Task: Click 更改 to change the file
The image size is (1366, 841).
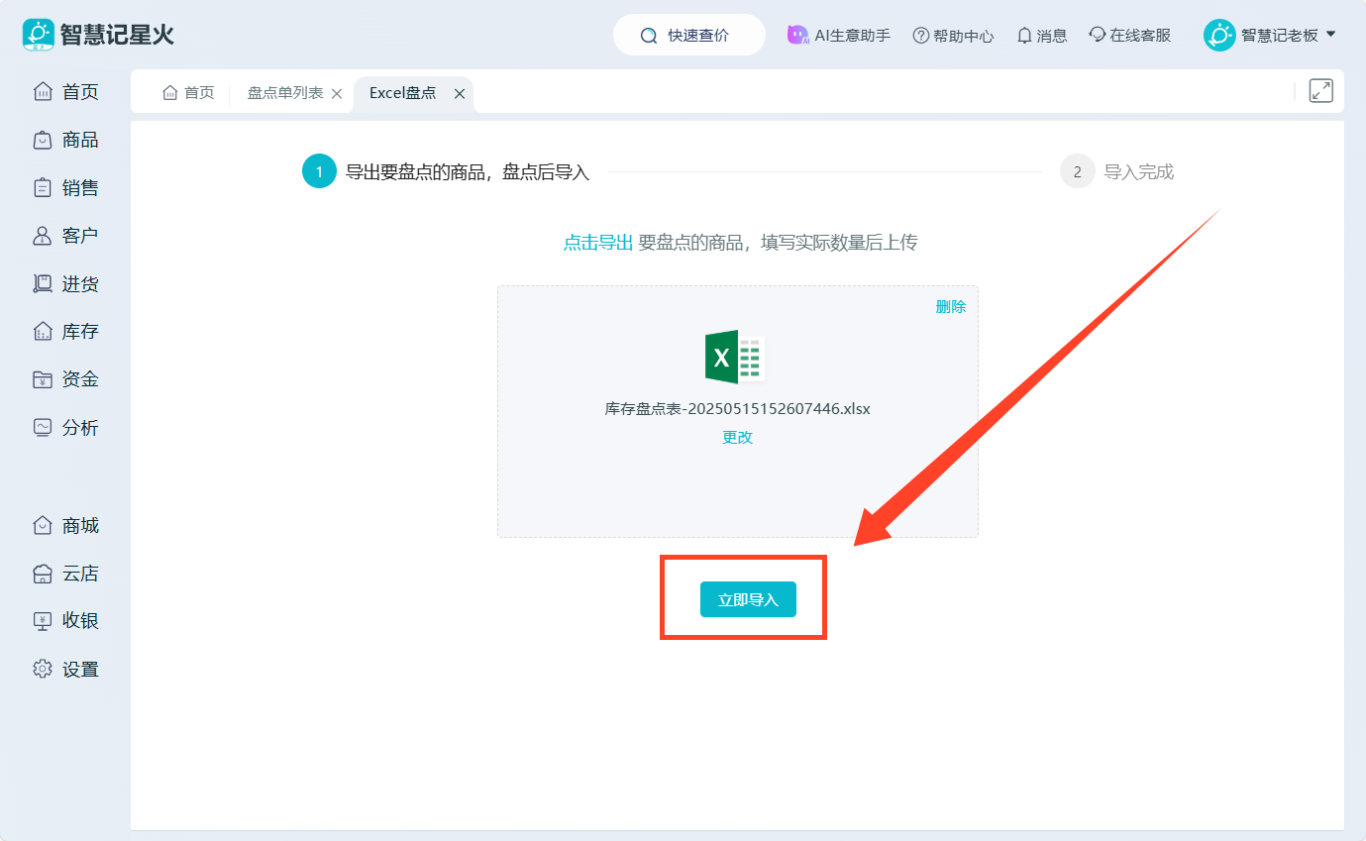Action: coord(737,437)
